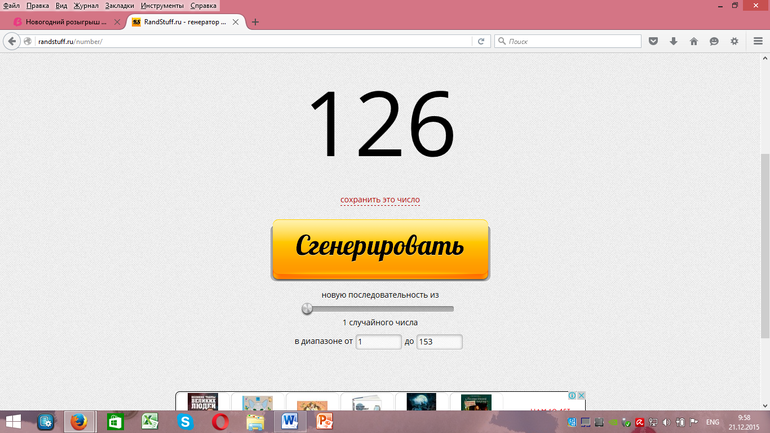
Task: Click the range start field containing 1
Action: (378, 342)
